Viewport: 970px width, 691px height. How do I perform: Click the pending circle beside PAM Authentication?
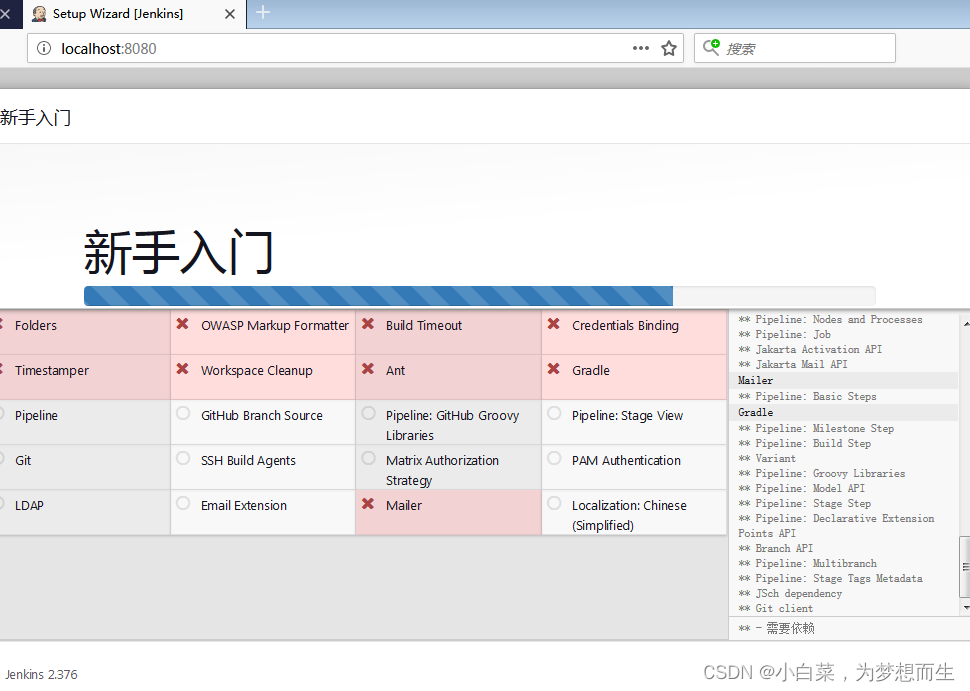554,458
